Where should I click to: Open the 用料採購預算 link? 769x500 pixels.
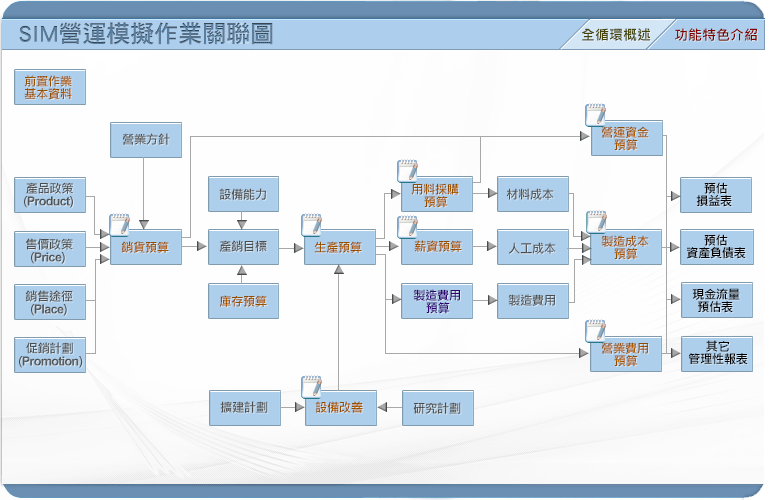point(437,194)
